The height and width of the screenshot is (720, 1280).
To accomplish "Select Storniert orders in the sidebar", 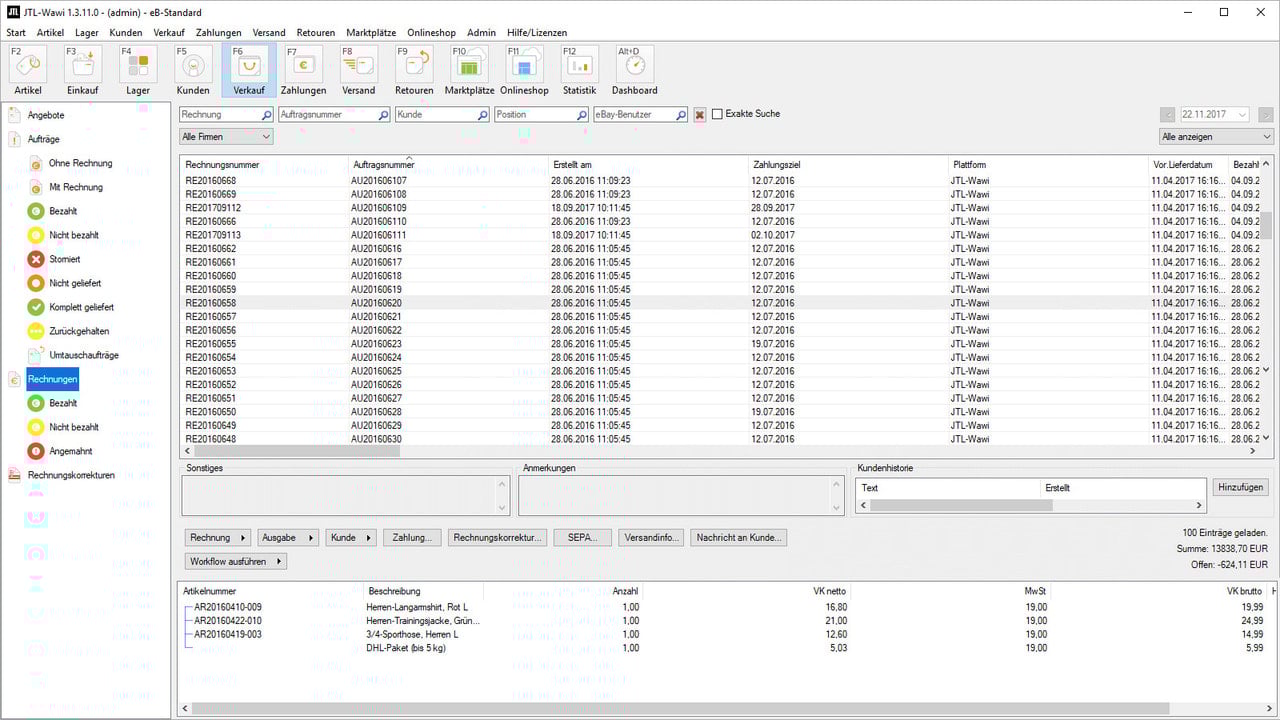I will click(x=64, y=259).
